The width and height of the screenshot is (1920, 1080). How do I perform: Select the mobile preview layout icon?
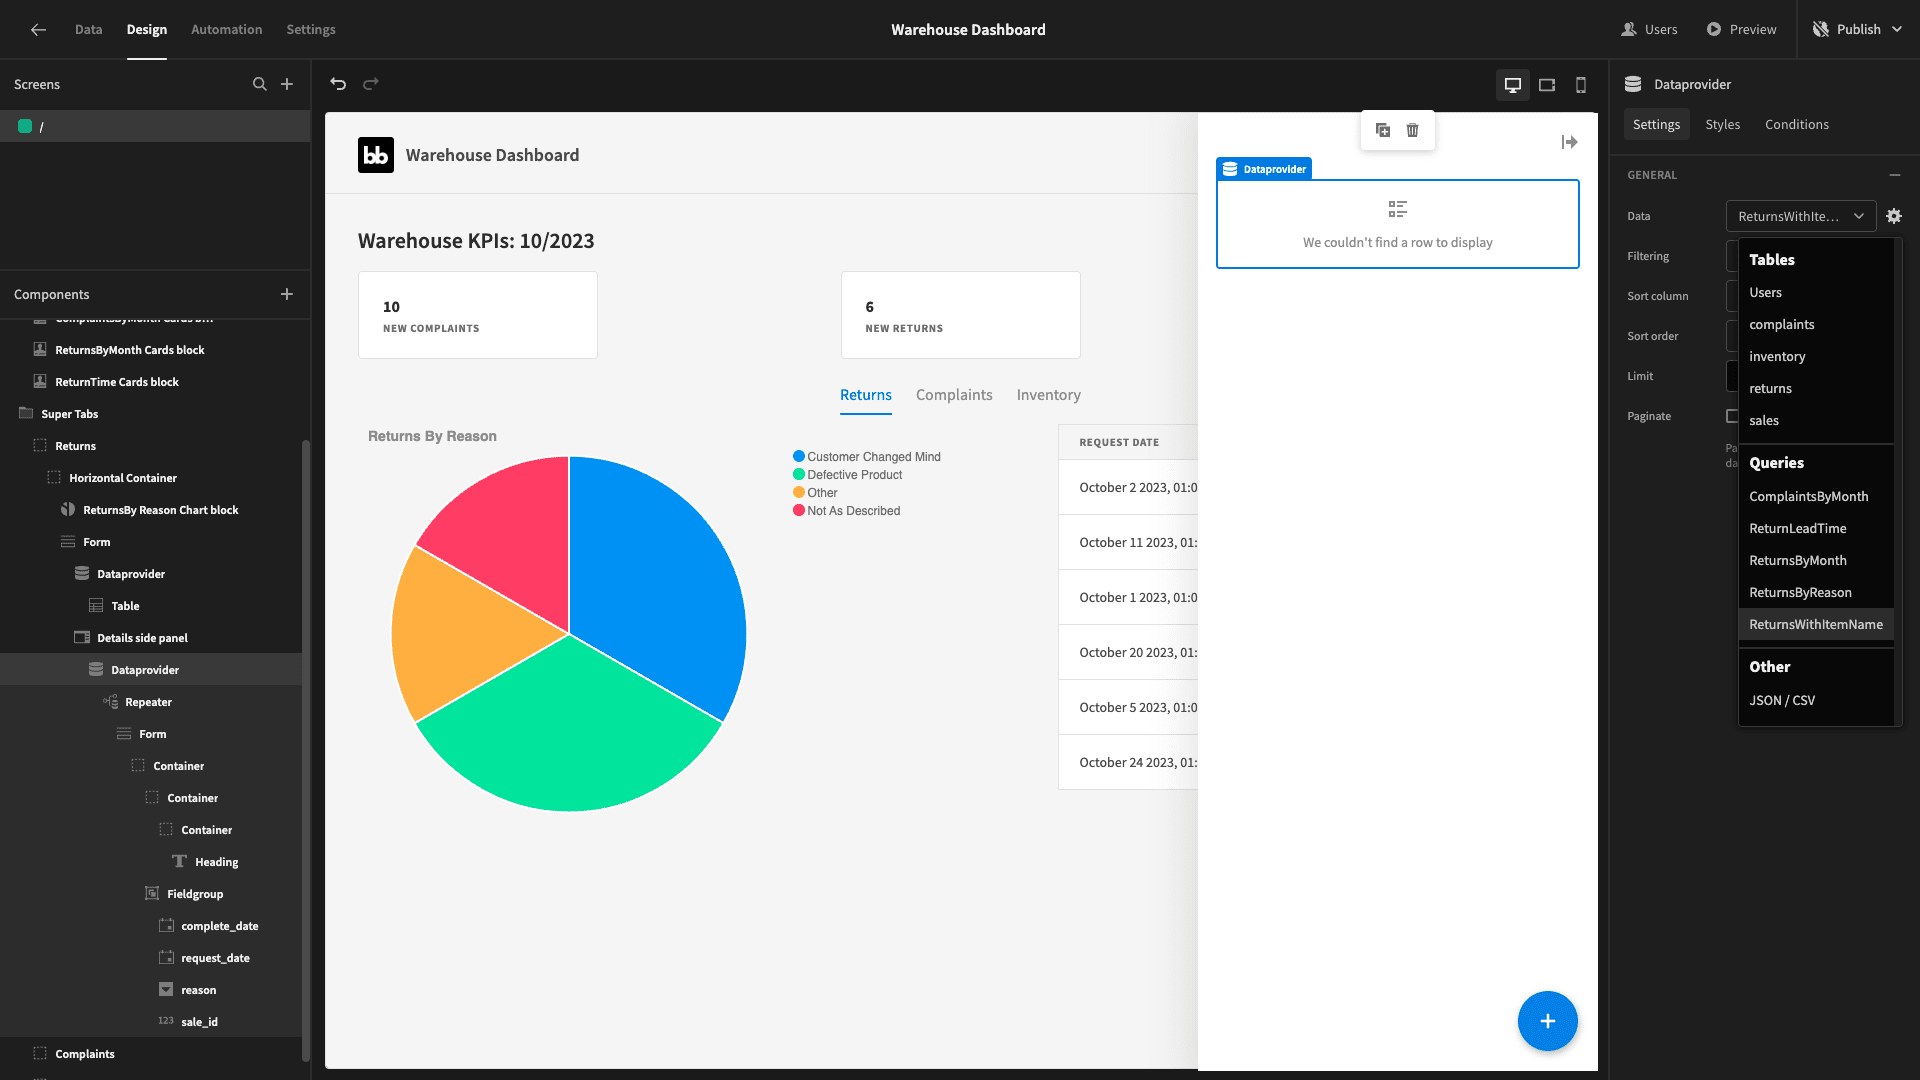(x=1580, y=84)
